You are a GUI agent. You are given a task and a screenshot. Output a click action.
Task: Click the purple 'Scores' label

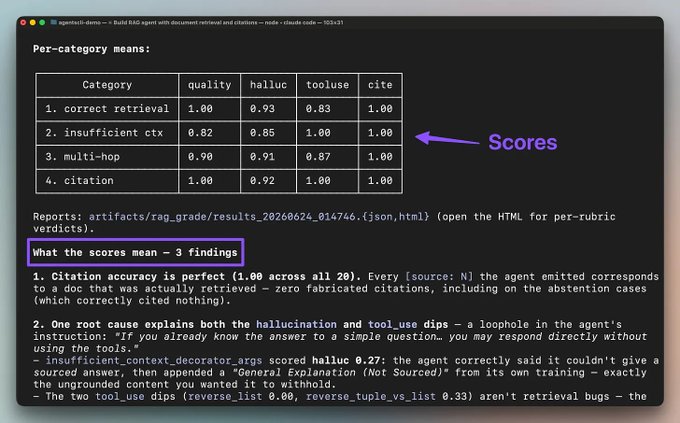pos(523,142)
